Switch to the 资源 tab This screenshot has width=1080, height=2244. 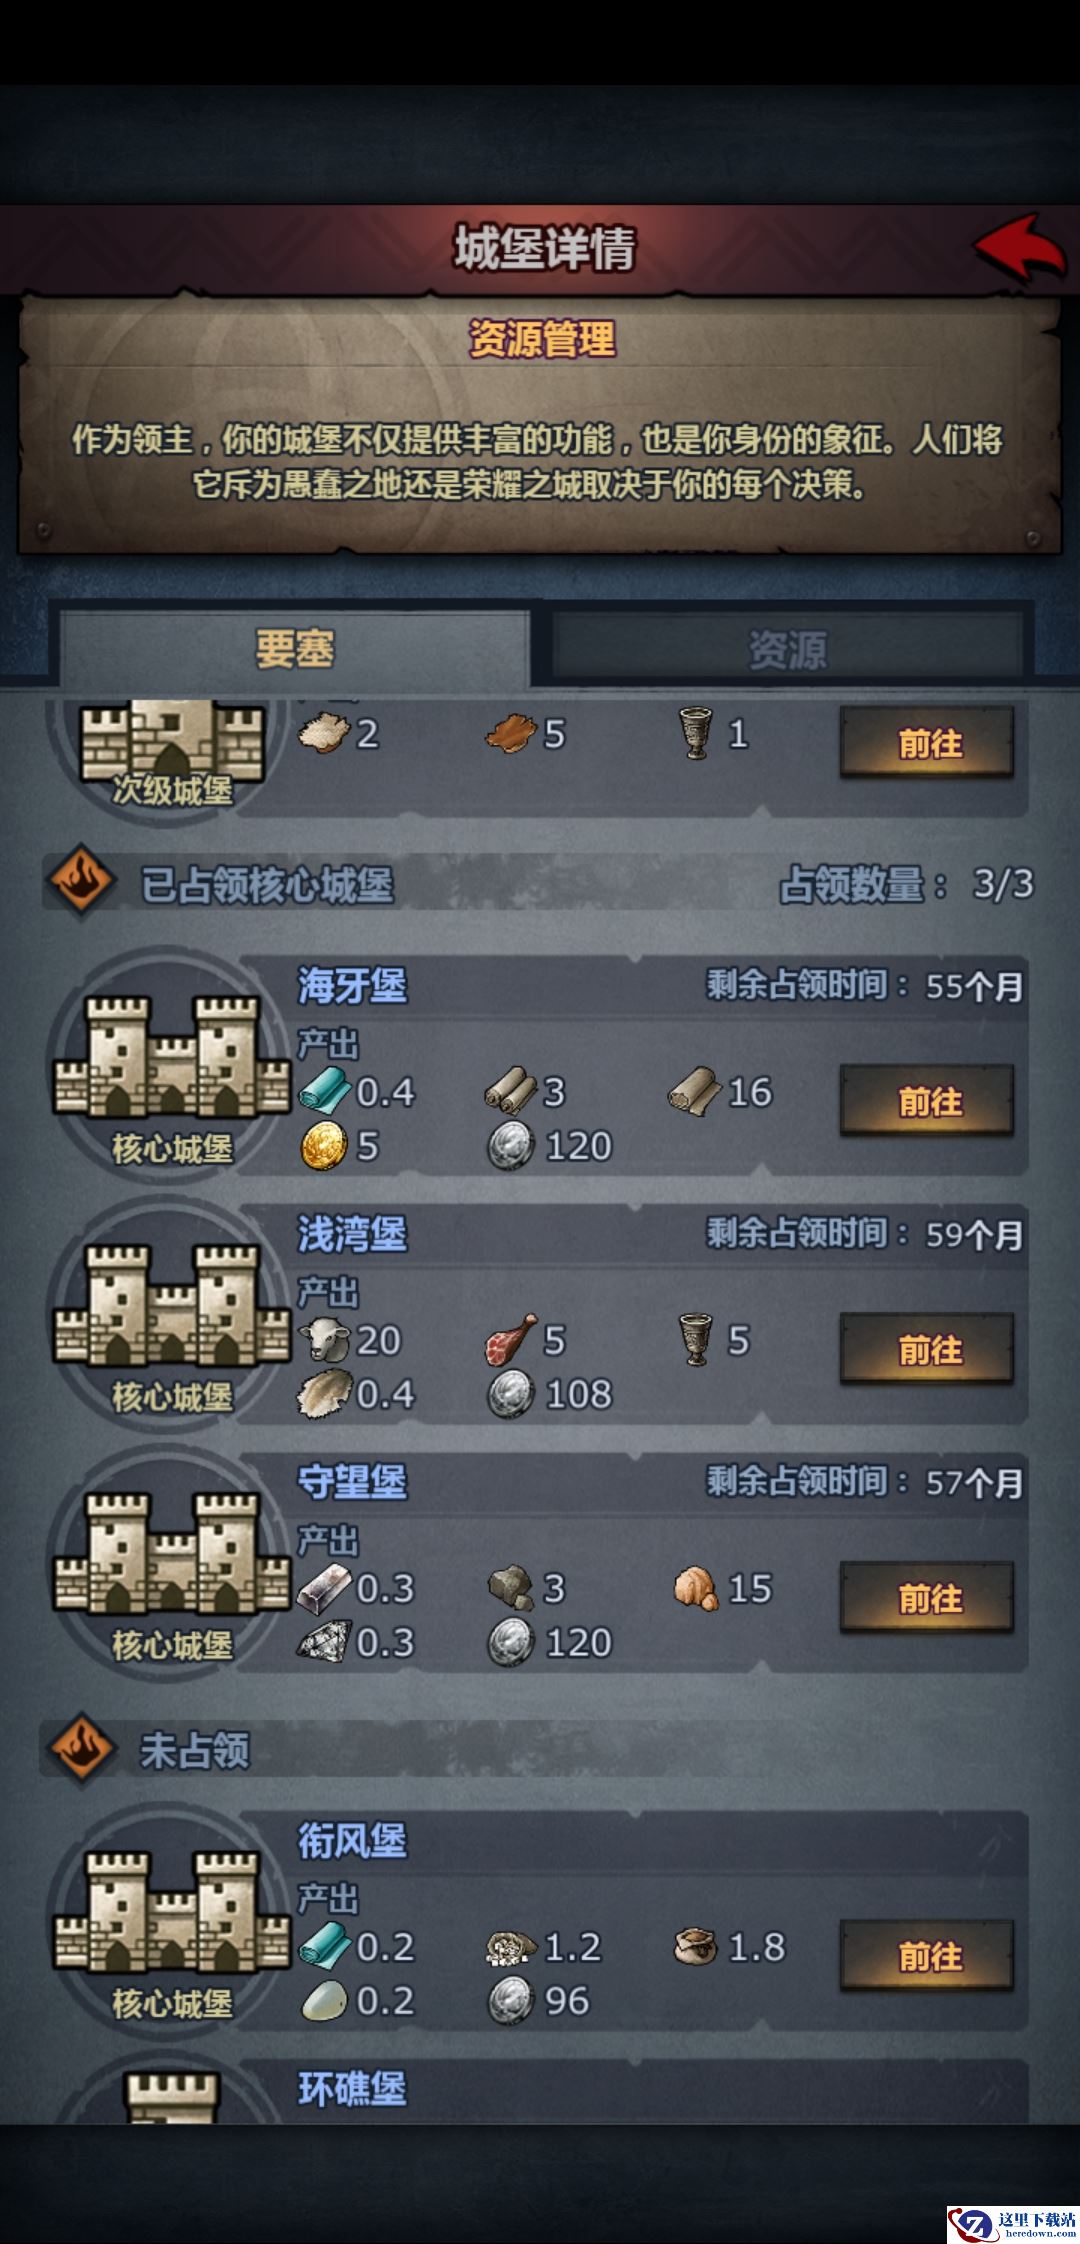click(788, 648)
